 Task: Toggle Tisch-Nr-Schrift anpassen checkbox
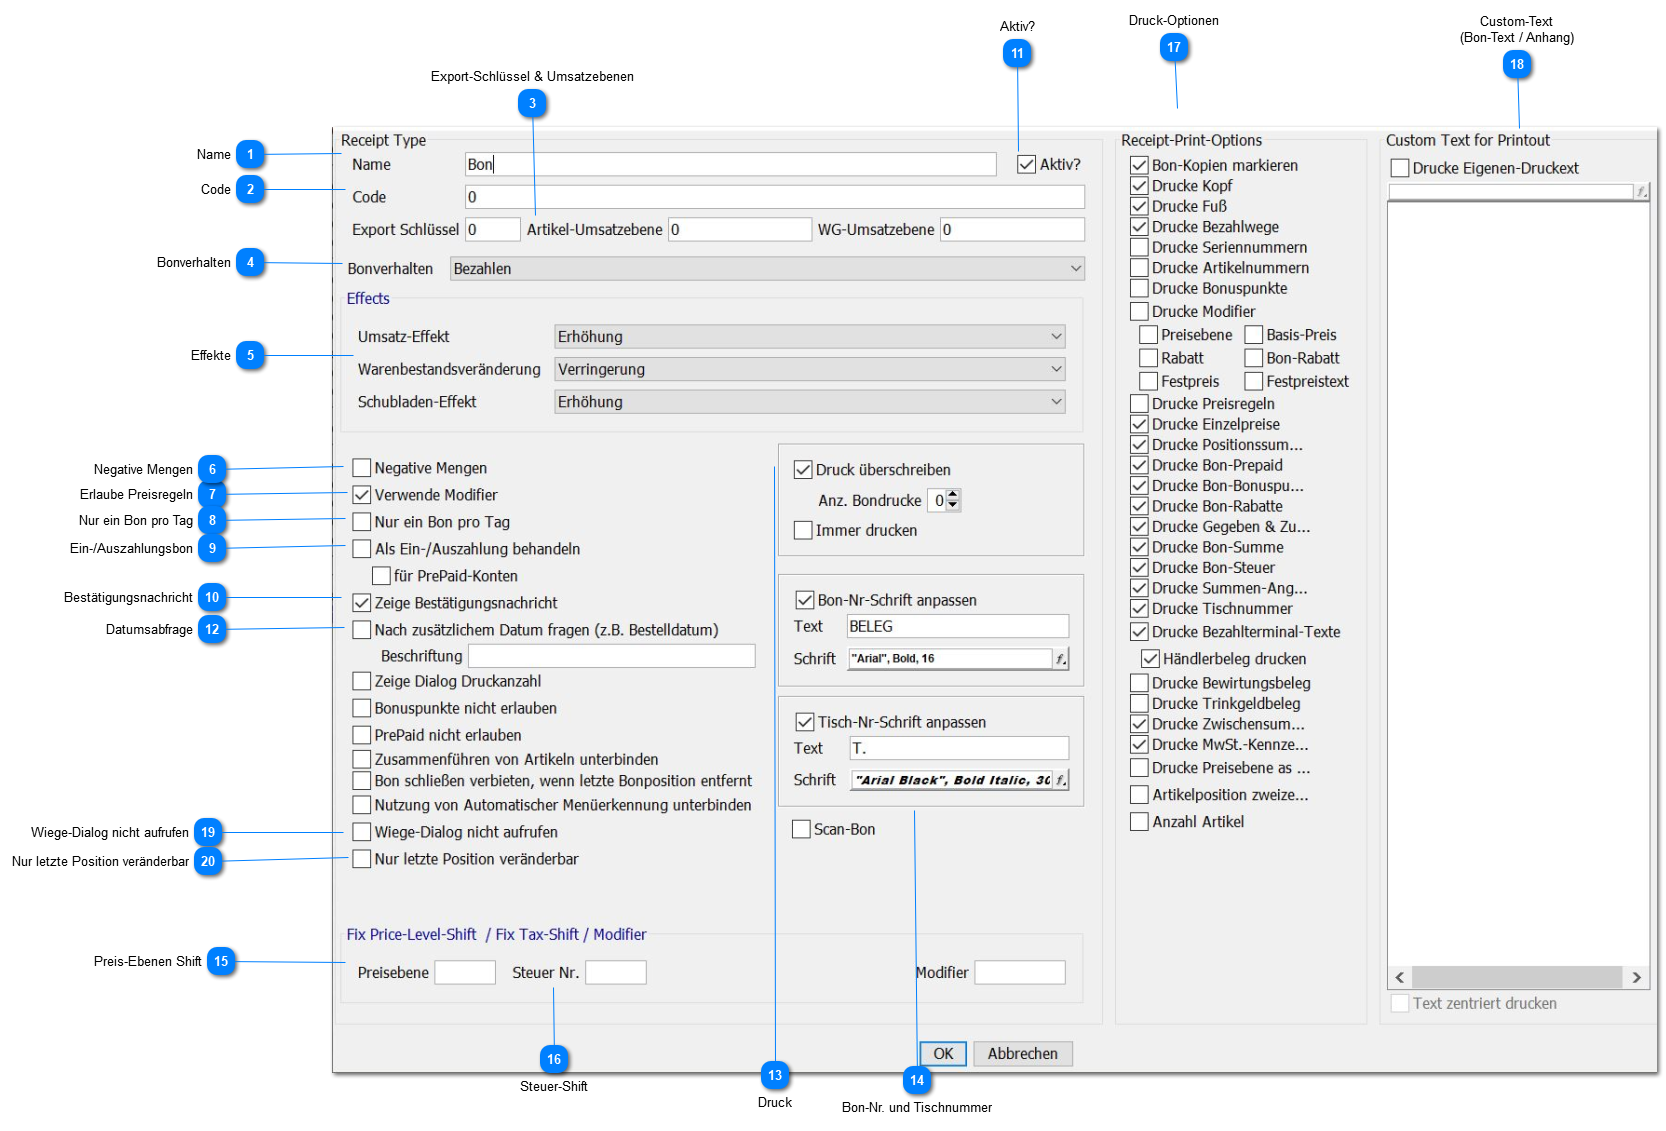point(805,722)
